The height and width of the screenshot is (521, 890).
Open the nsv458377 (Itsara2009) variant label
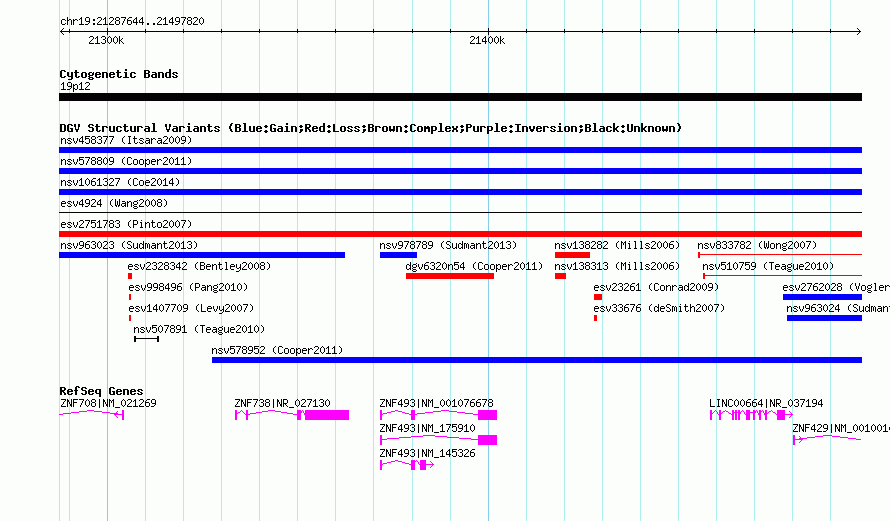(x=126, y=140)
